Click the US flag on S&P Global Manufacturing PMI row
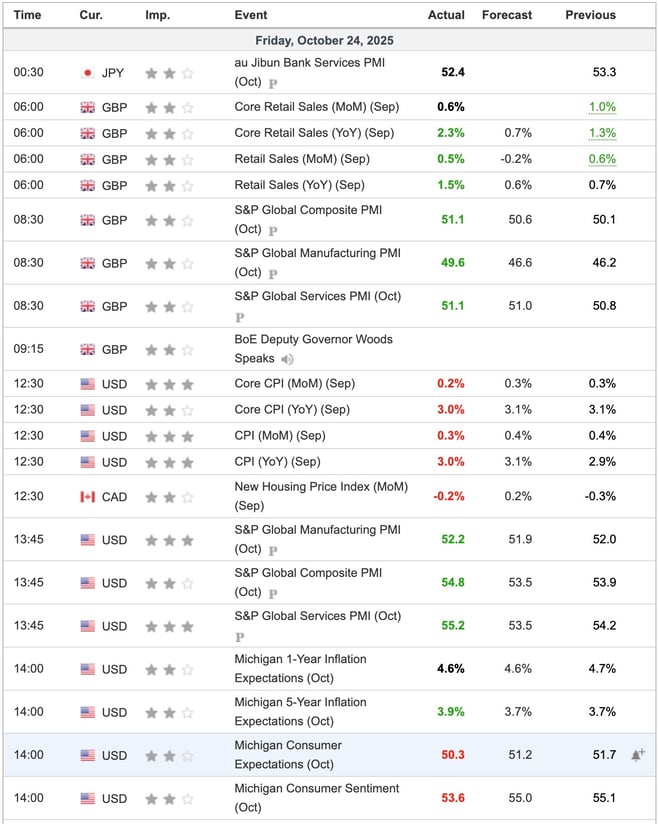This screenshot has width=658, height=824. click(x=85, y=540)
